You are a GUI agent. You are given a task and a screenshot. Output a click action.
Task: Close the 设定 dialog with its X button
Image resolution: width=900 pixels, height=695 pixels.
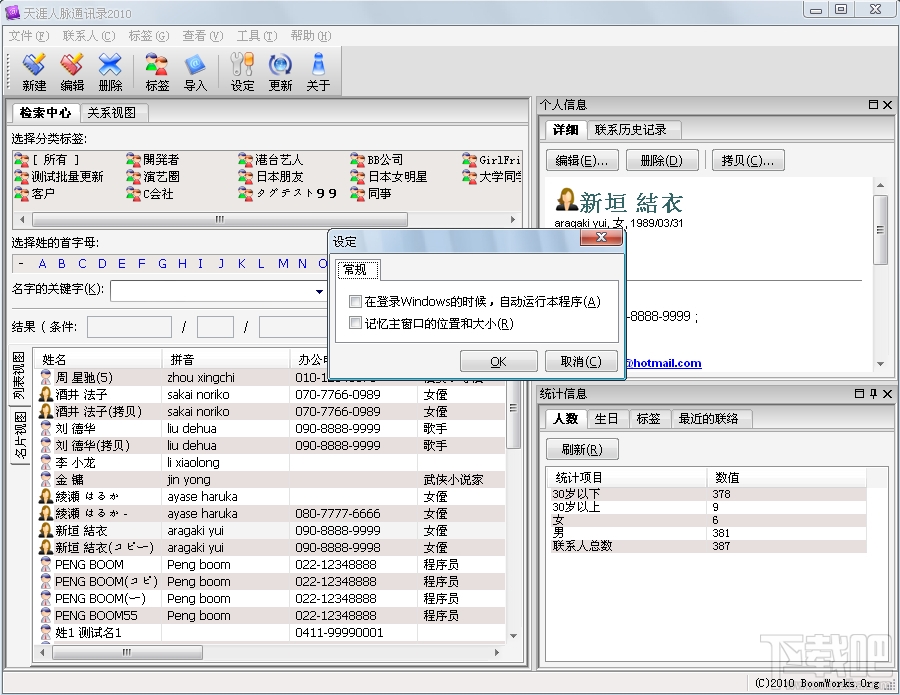coord(601,237)
